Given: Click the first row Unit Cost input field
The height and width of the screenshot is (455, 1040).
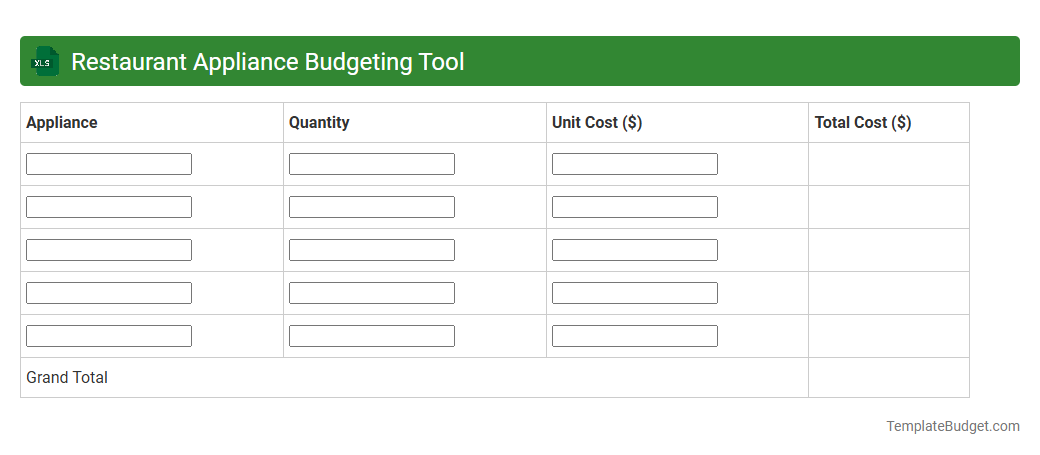Looking at the screenshot, I should [x=635, y=164].
